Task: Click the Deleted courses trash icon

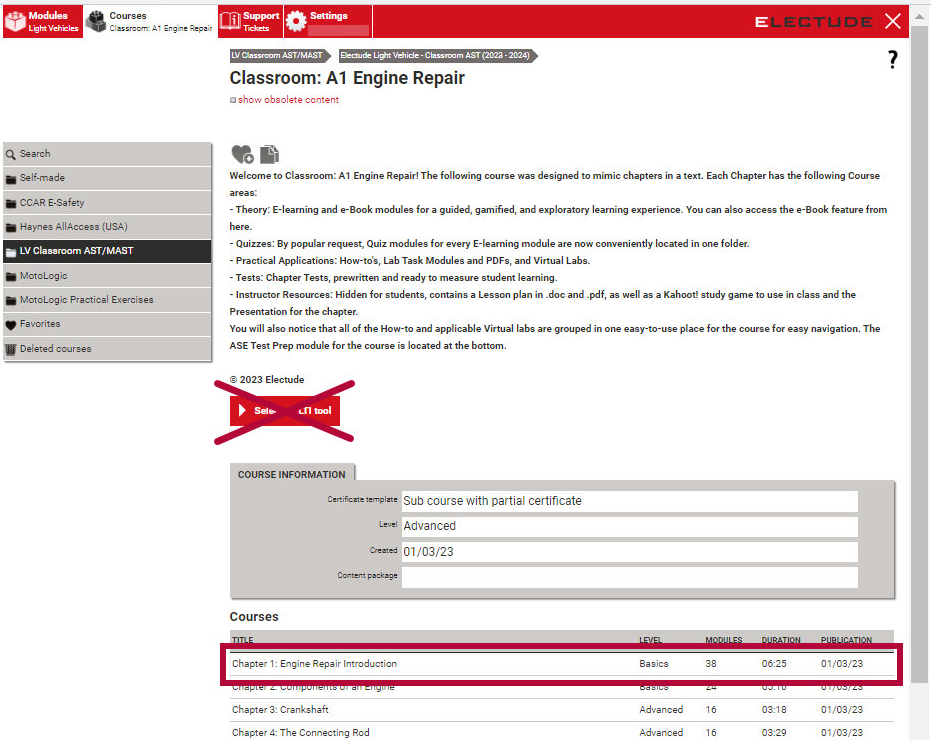Action: tap(11, 350)
